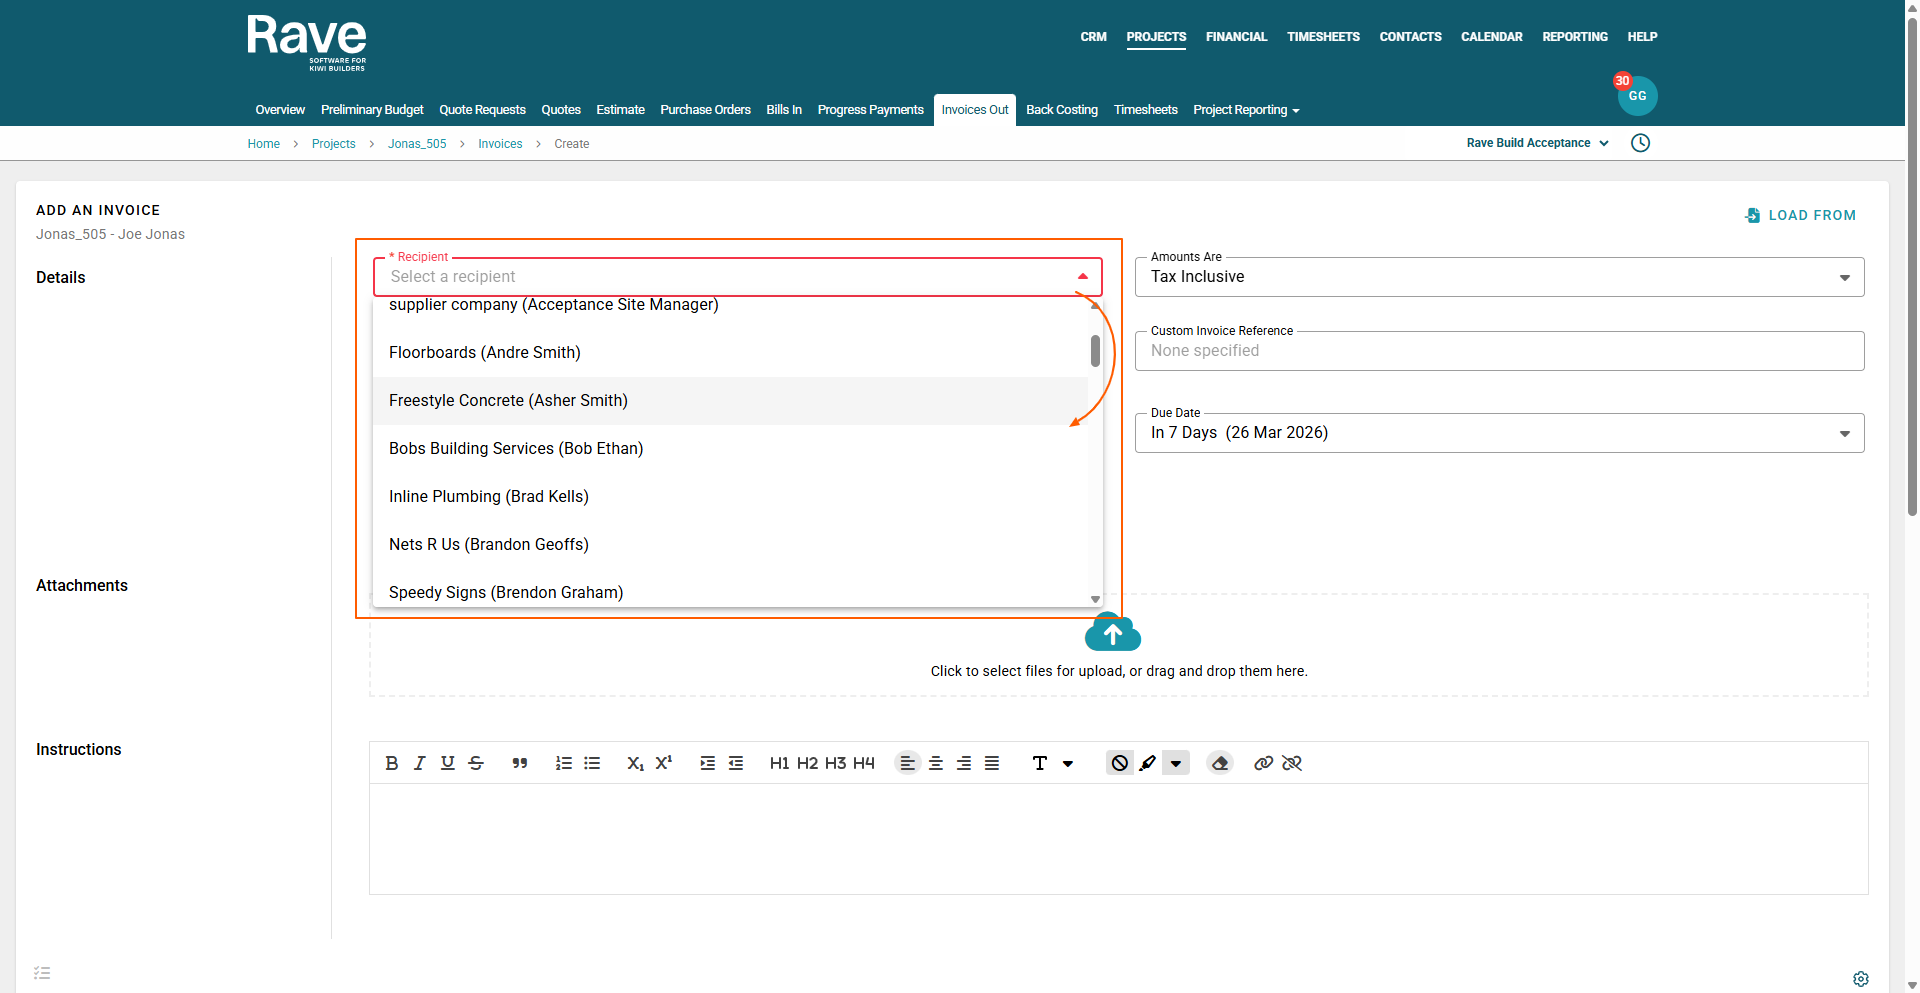Click the insert link icon
This screenshot has width=1920, height=993.
click(x=1264, y=763)
